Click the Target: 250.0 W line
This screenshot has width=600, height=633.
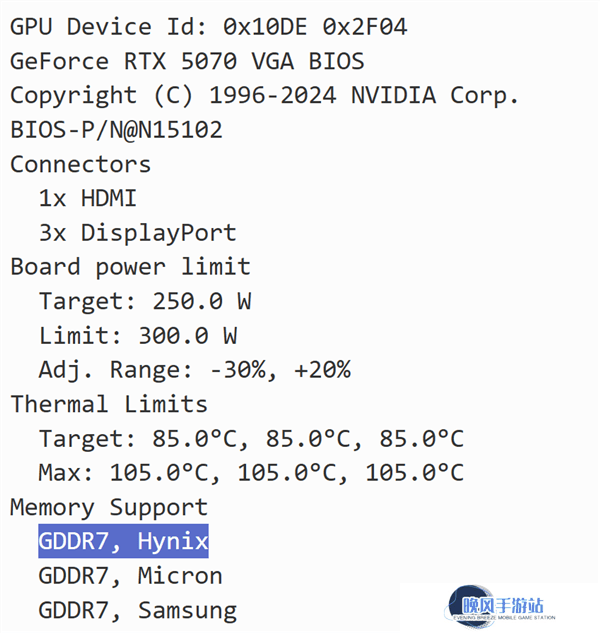[145, 302]
